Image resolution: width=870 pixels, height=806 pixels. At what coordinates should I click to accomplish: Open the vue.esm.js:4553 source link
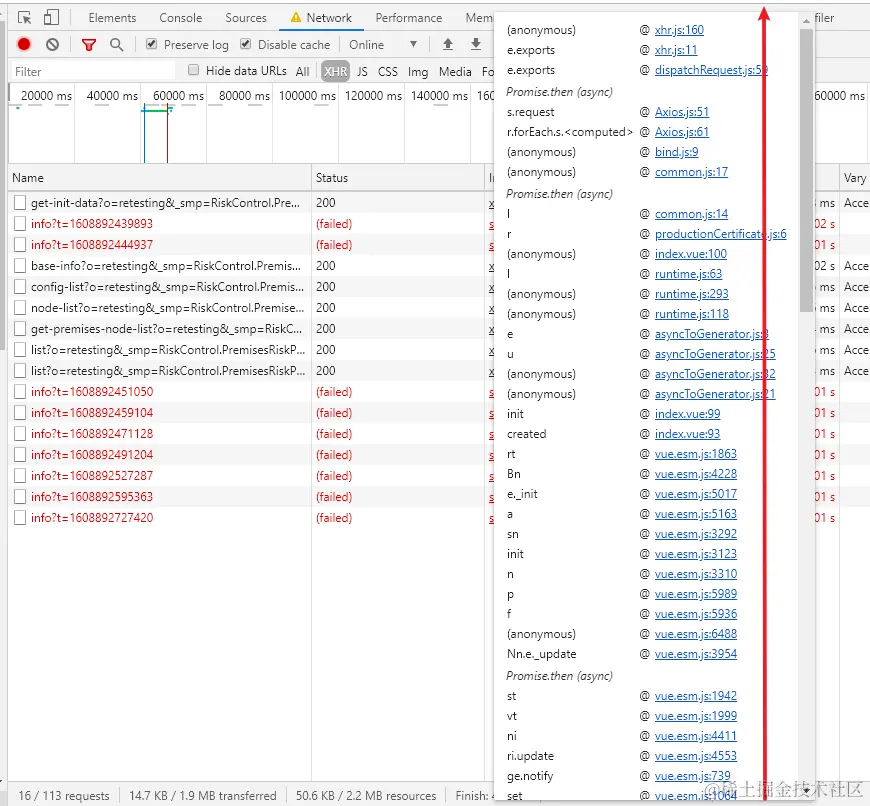click(696, 756)
